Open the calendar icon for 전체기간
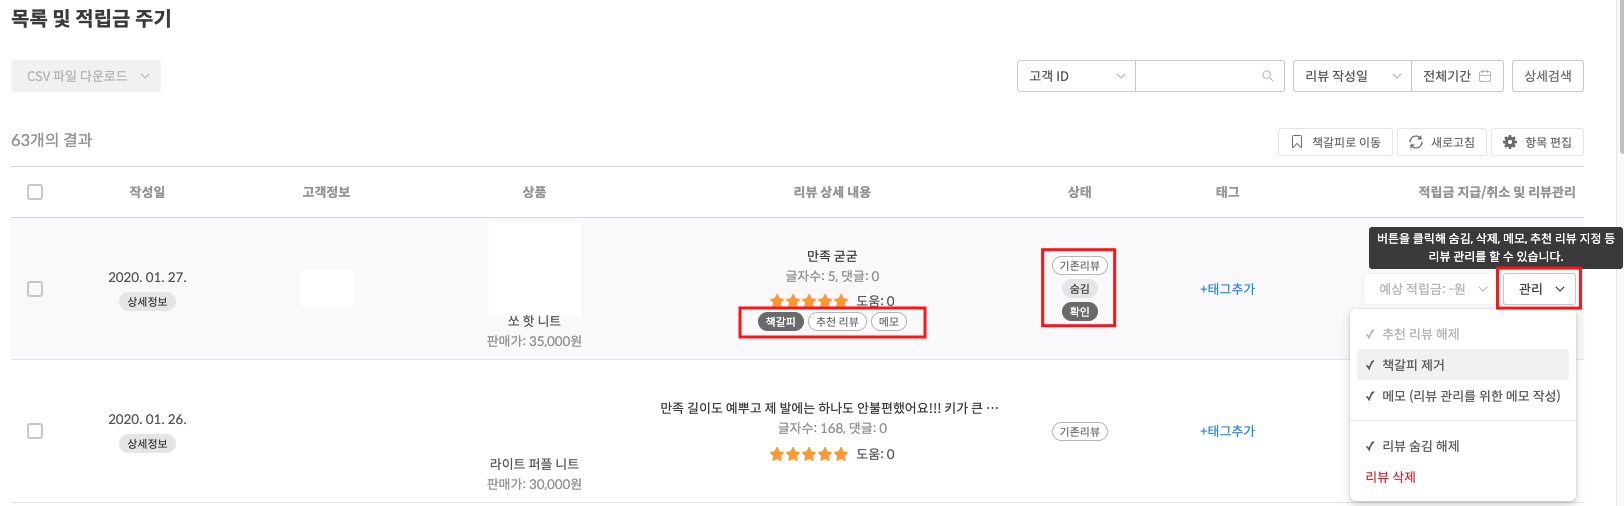This screenshot has height=506, width=1624. pyautogui.click(x=1485, y=76)
